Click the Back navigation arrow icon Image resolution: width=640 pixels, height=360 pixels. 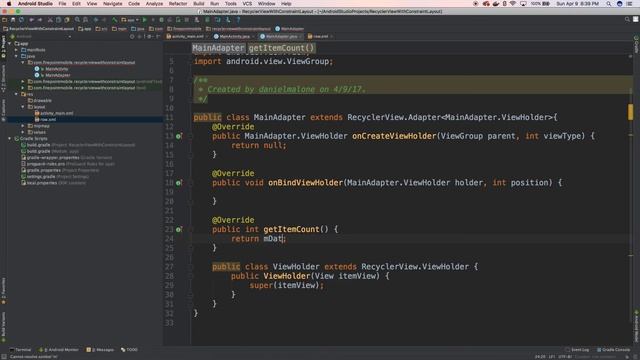(x=96, y=20)
